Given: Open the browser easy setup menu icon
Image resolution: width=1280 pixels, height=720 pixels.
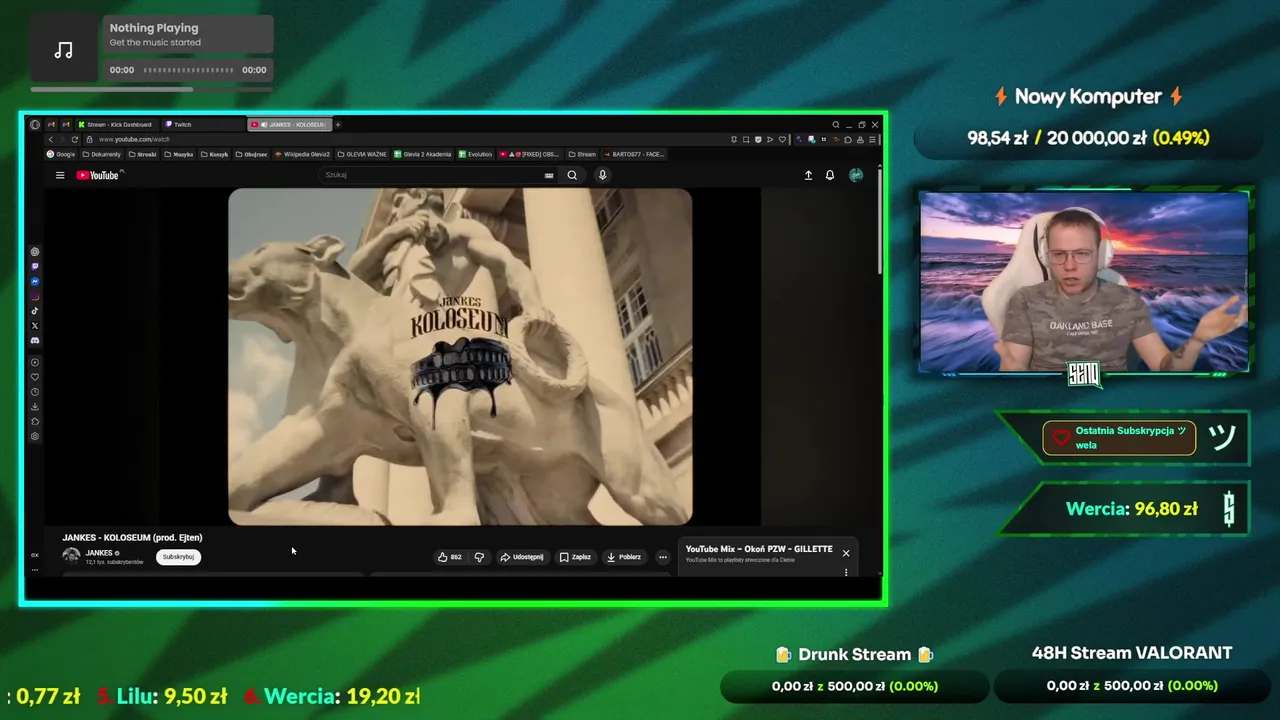Looking at the screenshot, I should [x=872, y=139].
